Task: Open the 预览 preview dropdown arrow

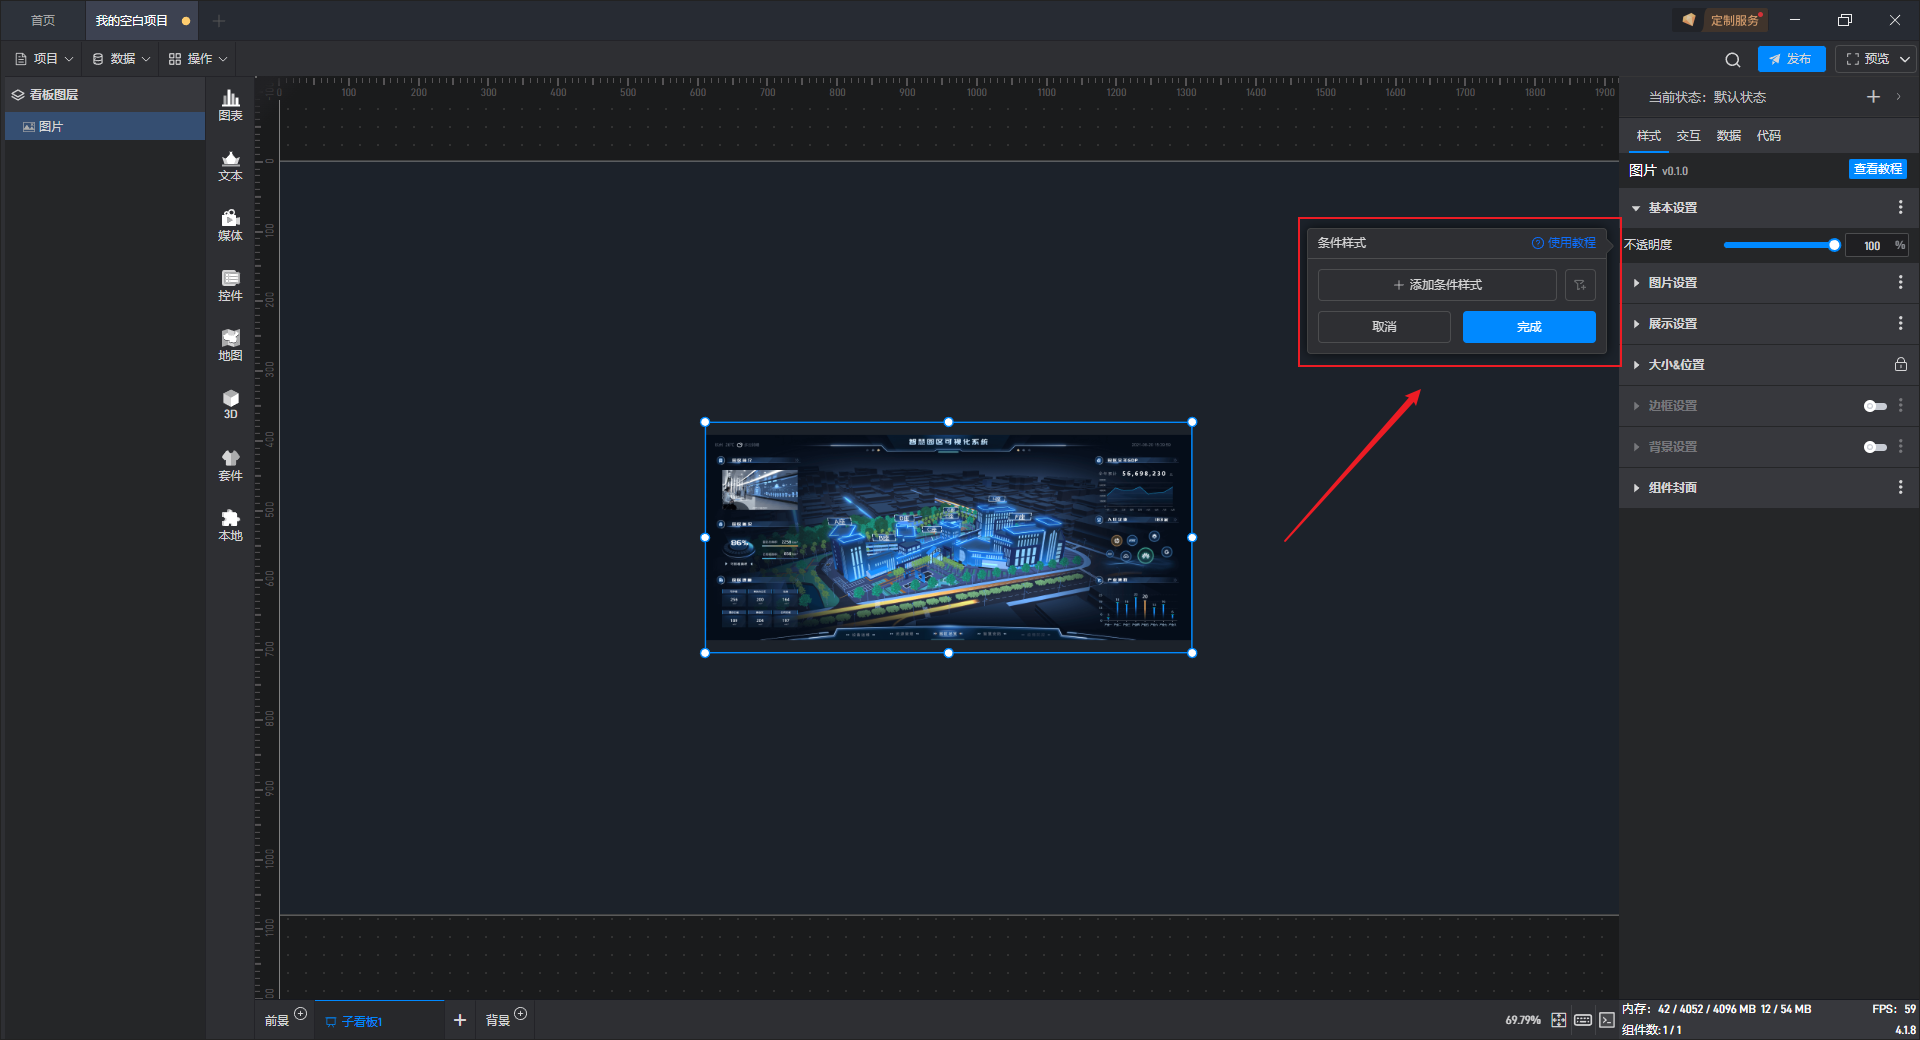Action: [x=1905, y=59]
